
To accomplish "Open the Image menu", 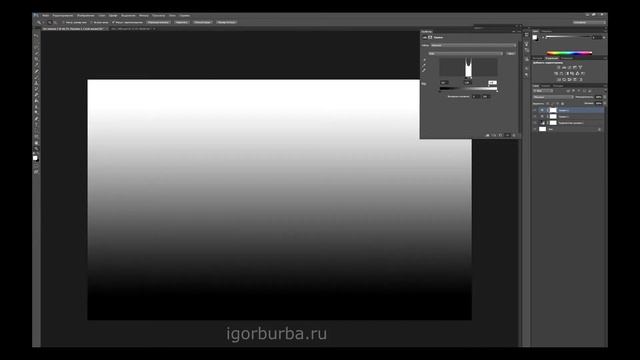I will coord(86,16).
